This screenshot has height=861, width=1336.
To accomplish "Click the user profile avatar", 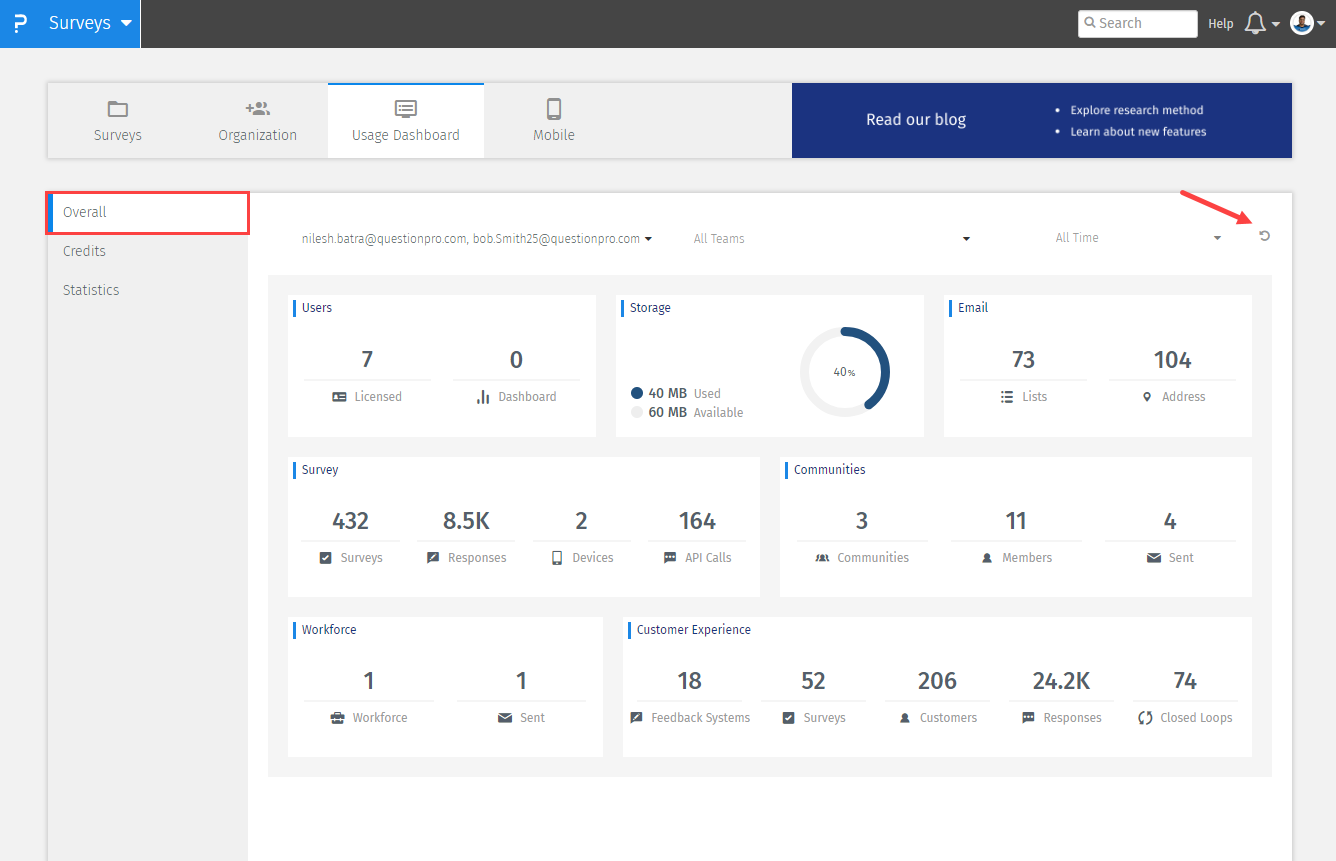I will (1301, 23).
